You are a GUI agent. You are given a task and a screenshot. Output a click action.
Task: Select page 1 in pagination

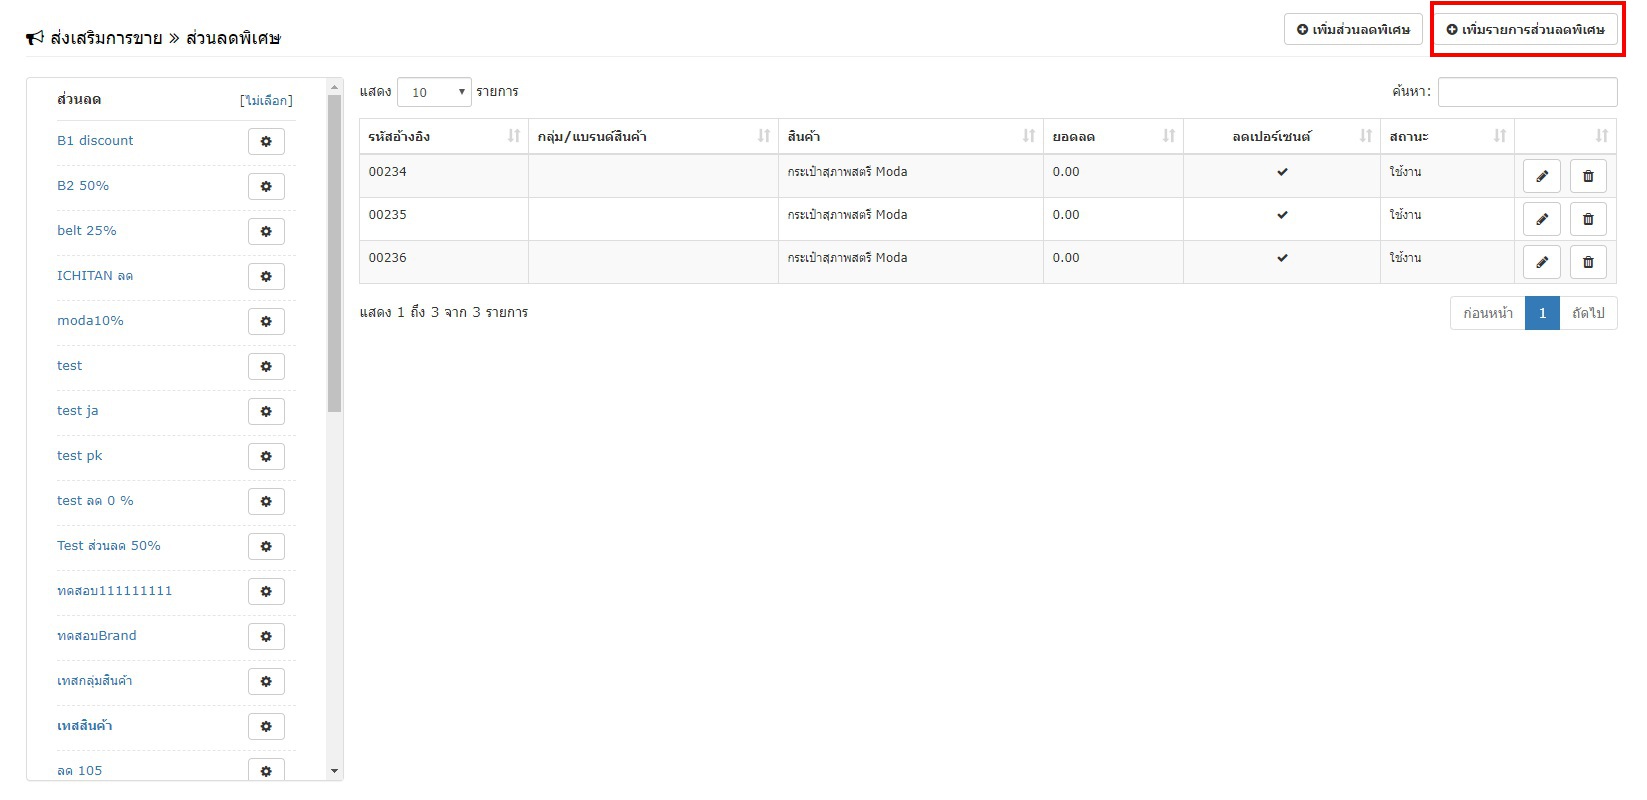tap(1542, 313)
